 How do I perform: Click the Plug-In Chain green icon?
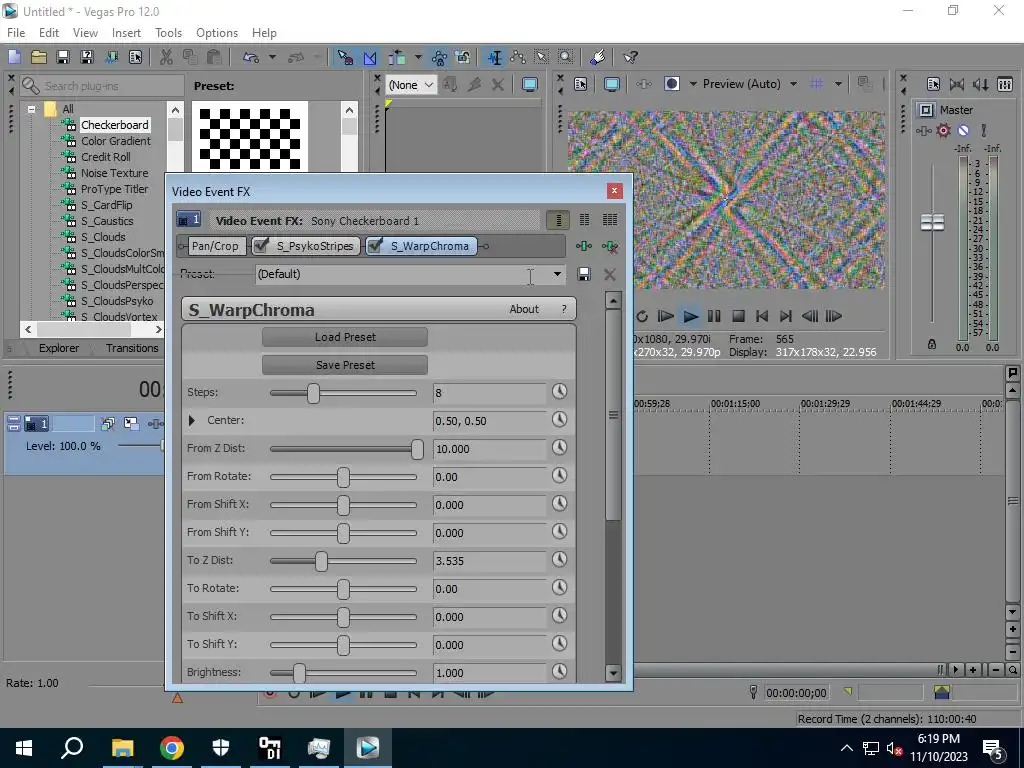584,246
